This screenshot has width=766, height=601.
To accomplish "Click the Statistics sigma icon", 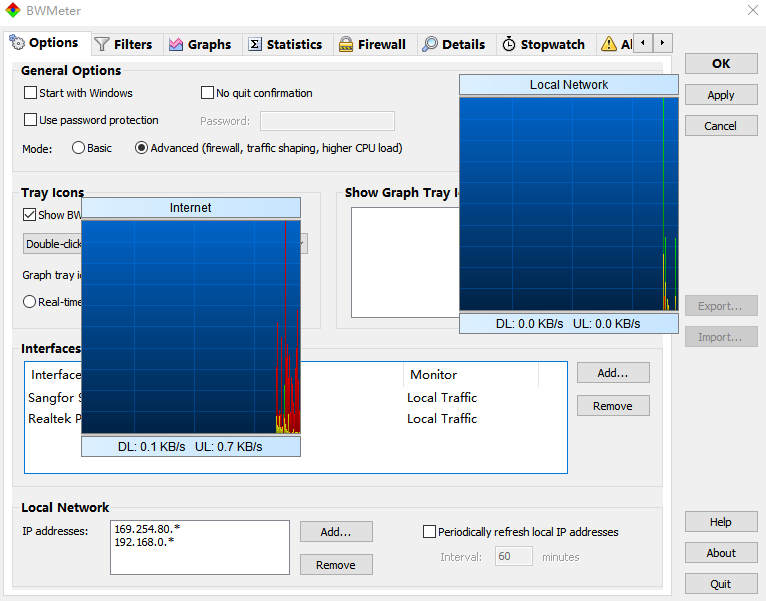I will coord(255,45).
